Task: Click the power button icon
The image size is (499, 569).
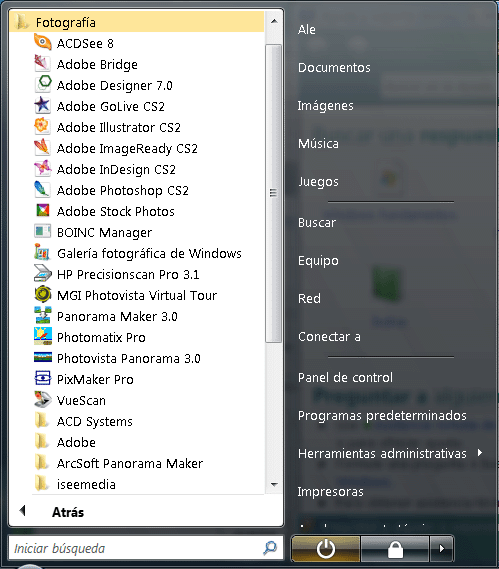Action: [x=326, y=548]
